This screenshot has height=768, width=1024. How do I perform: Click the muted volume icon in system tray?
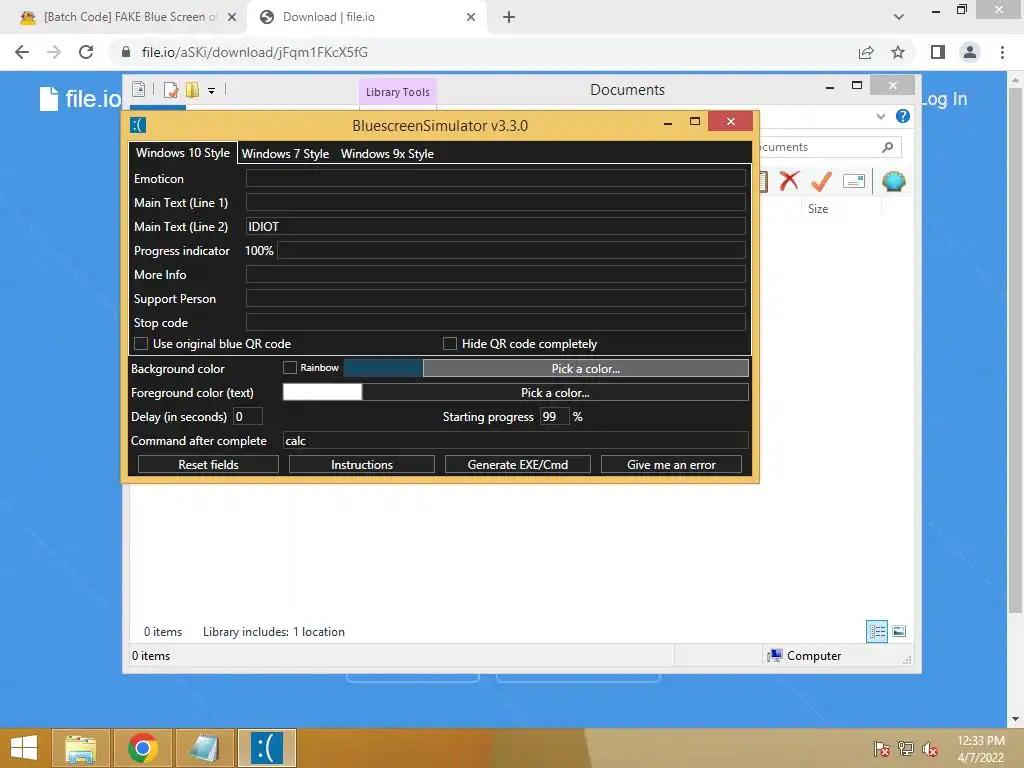(929, 749)
